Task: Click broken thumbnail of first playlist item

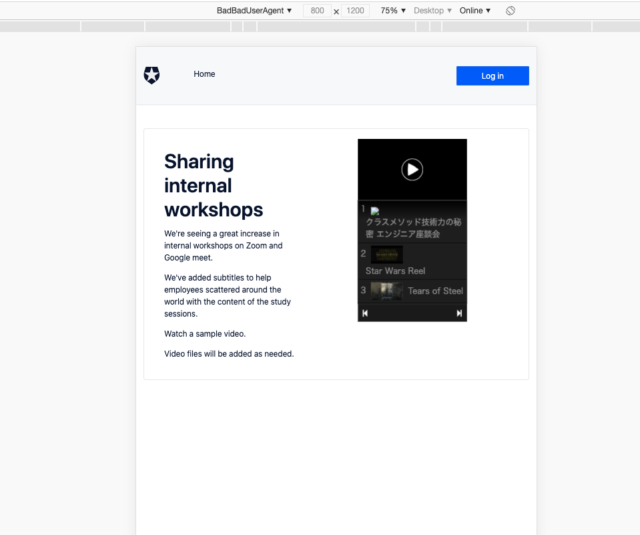Action: (x=375, y=211)
